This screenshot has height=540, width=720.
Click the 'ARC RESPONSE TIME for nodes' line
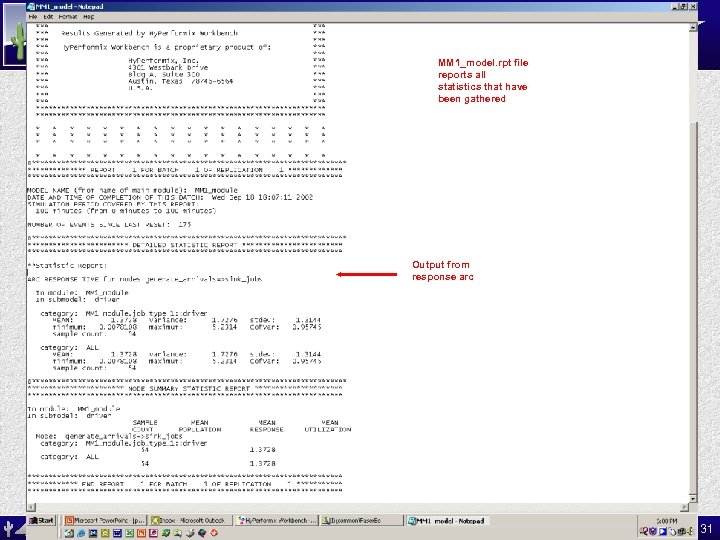[x=145, y=279]
